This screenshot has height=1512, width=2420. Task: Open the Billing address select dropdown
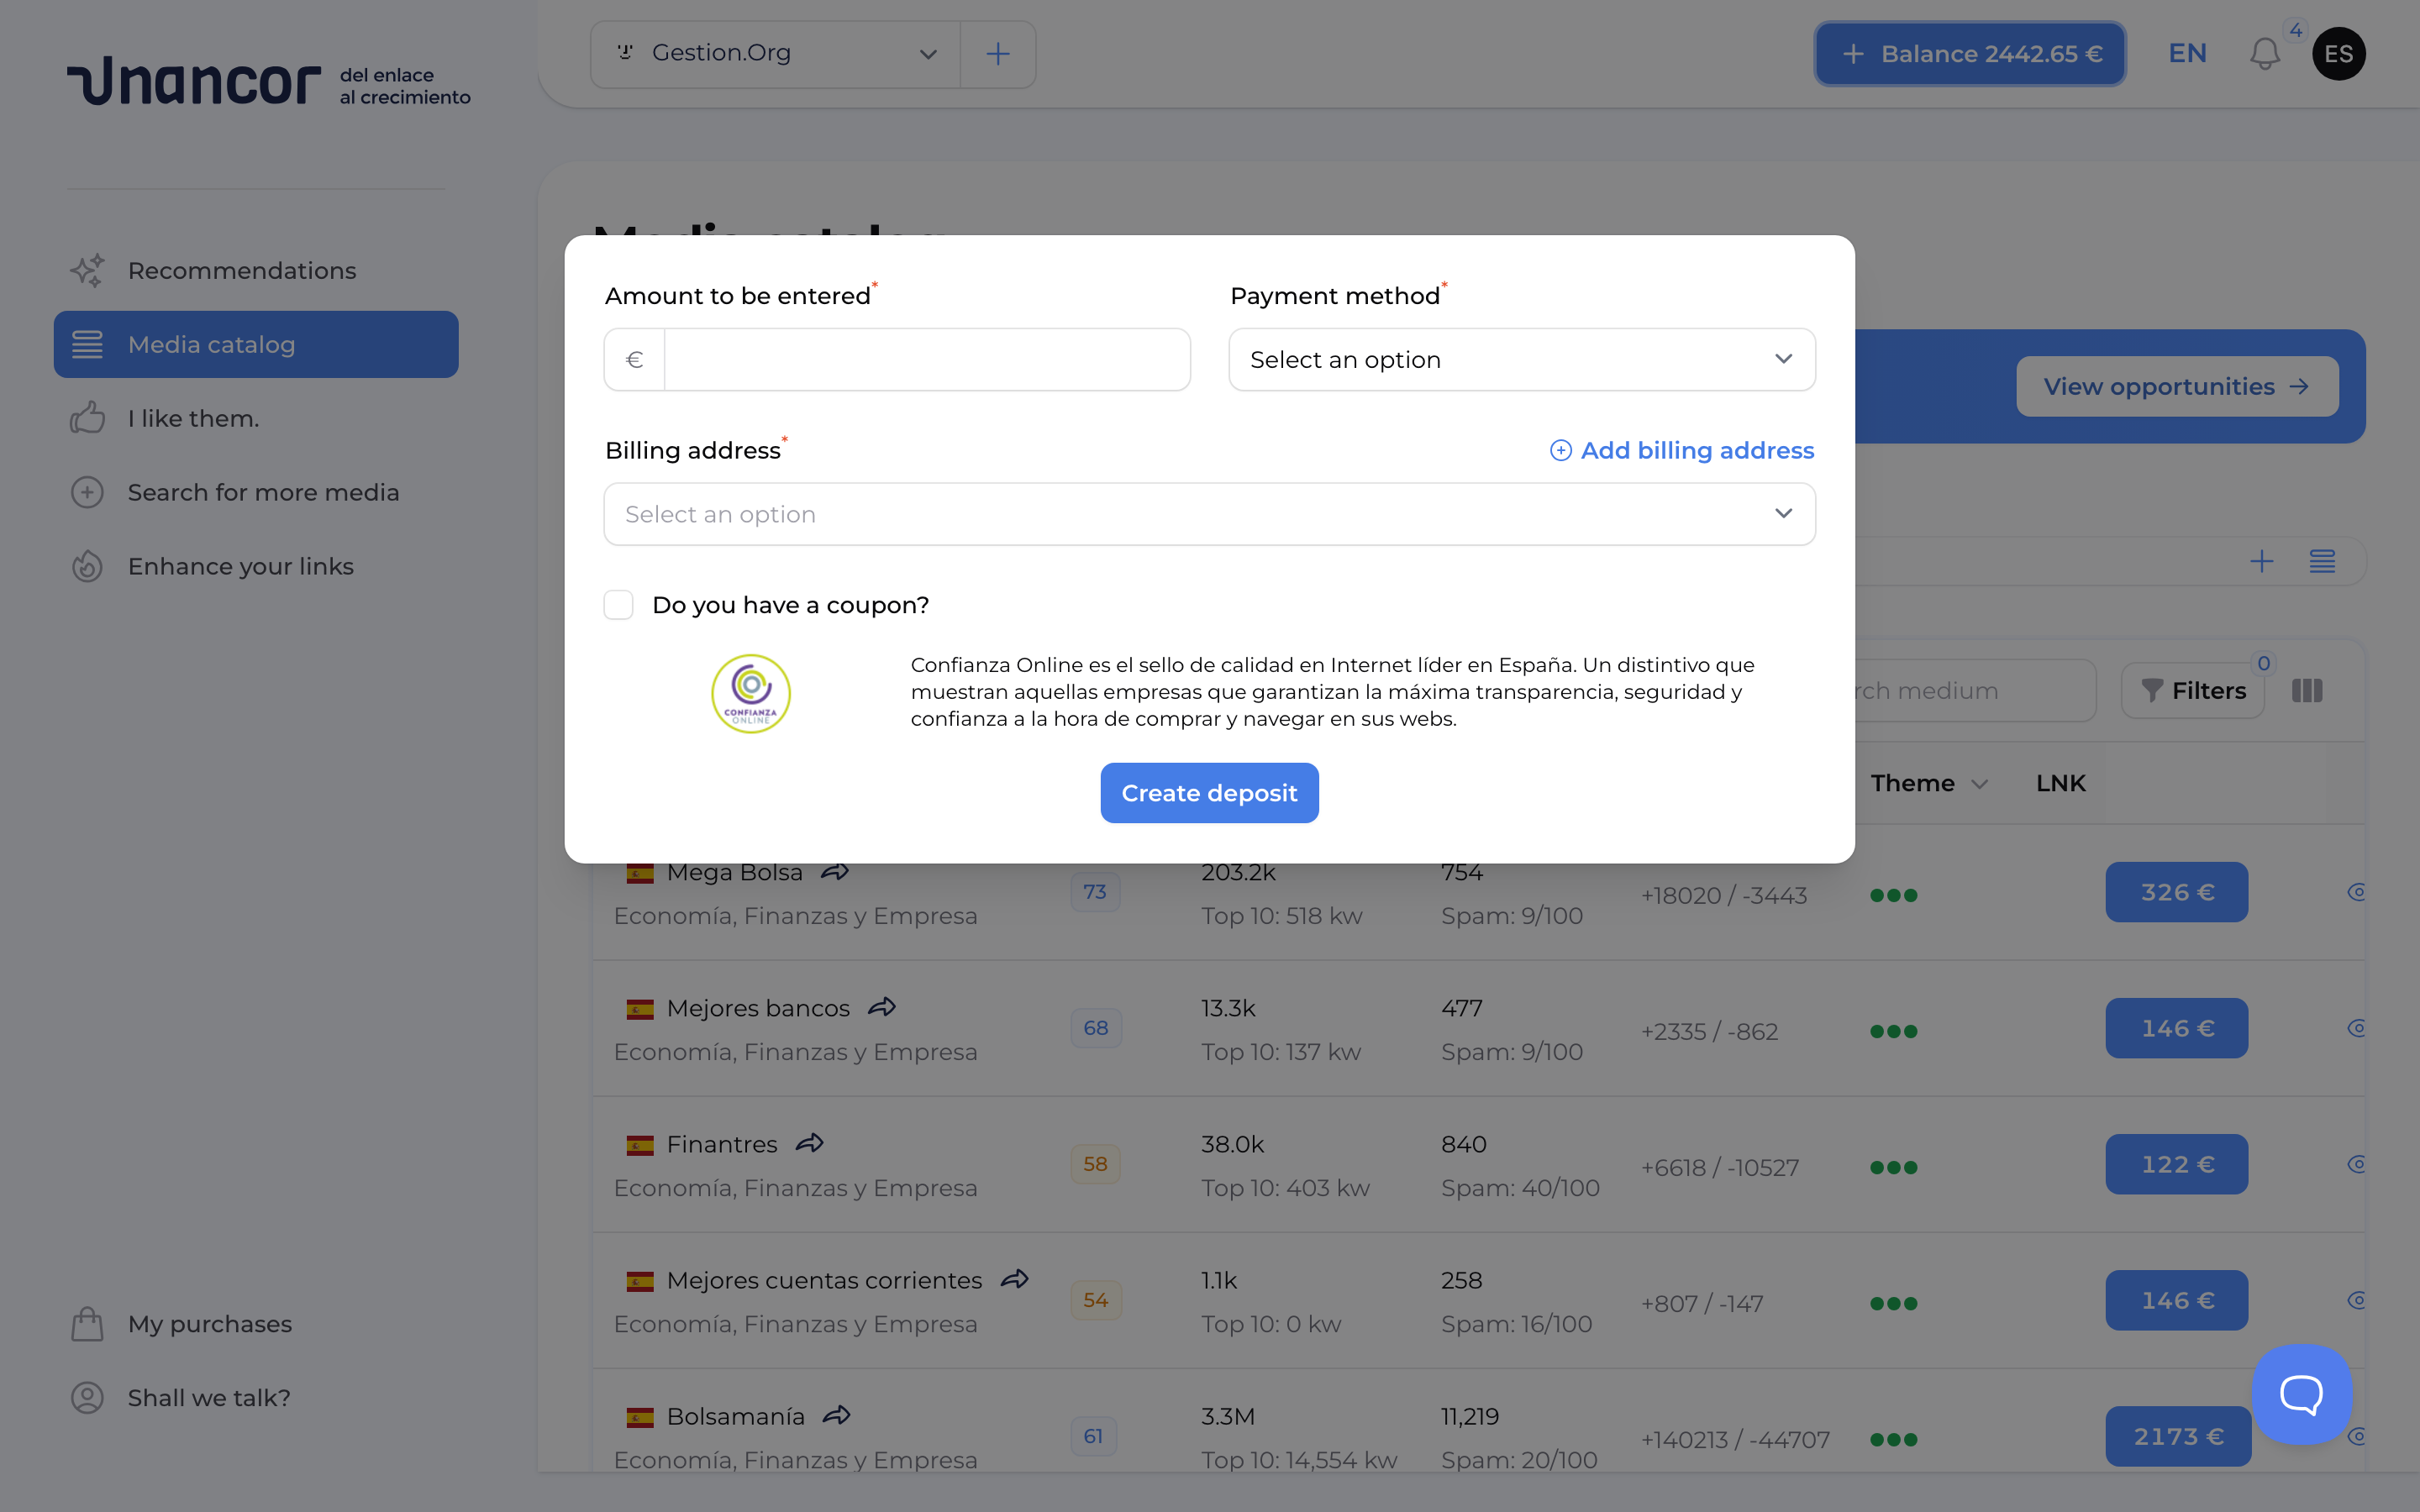coord(1209,513)
